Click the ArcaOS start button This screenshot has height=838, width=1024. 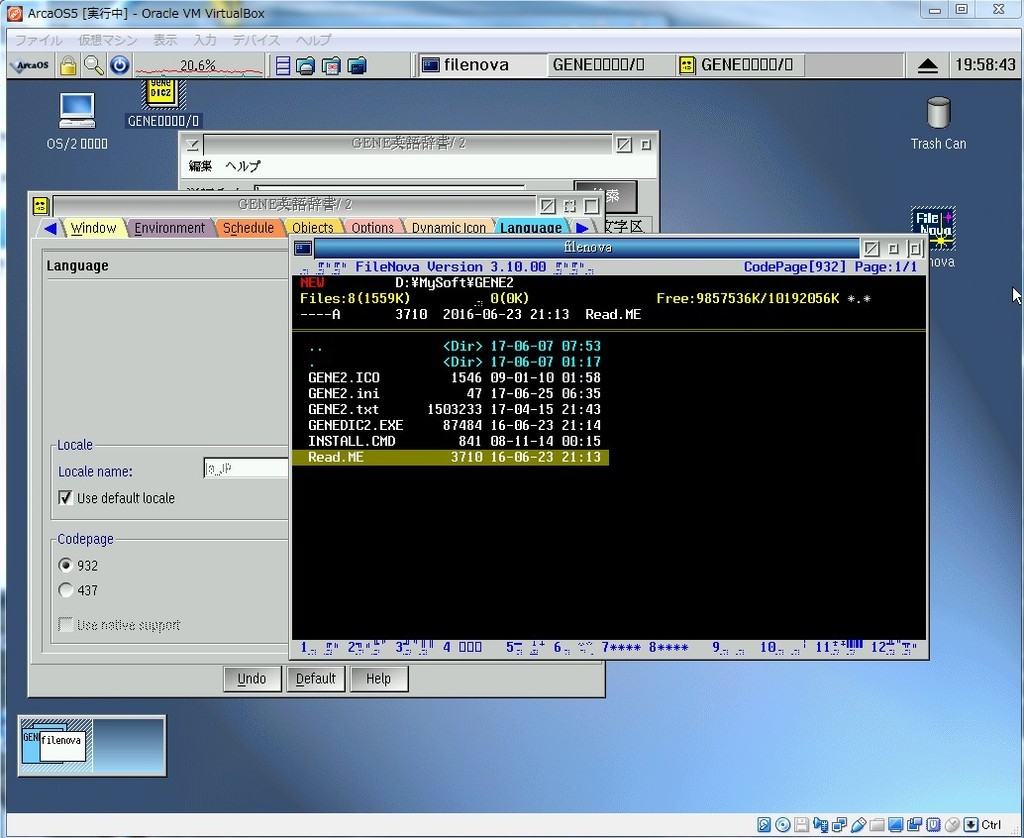31,65
